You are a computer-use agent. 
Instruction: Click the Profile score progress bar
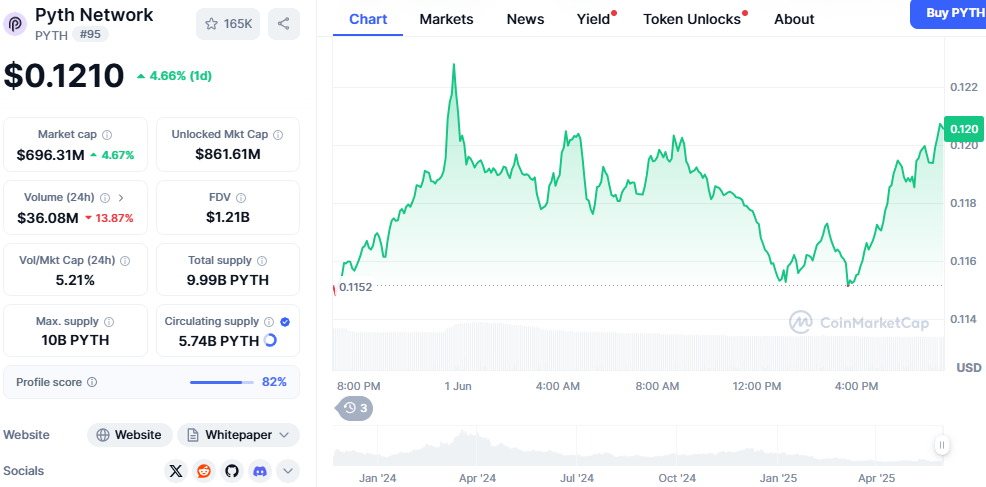tap(222, 382)
